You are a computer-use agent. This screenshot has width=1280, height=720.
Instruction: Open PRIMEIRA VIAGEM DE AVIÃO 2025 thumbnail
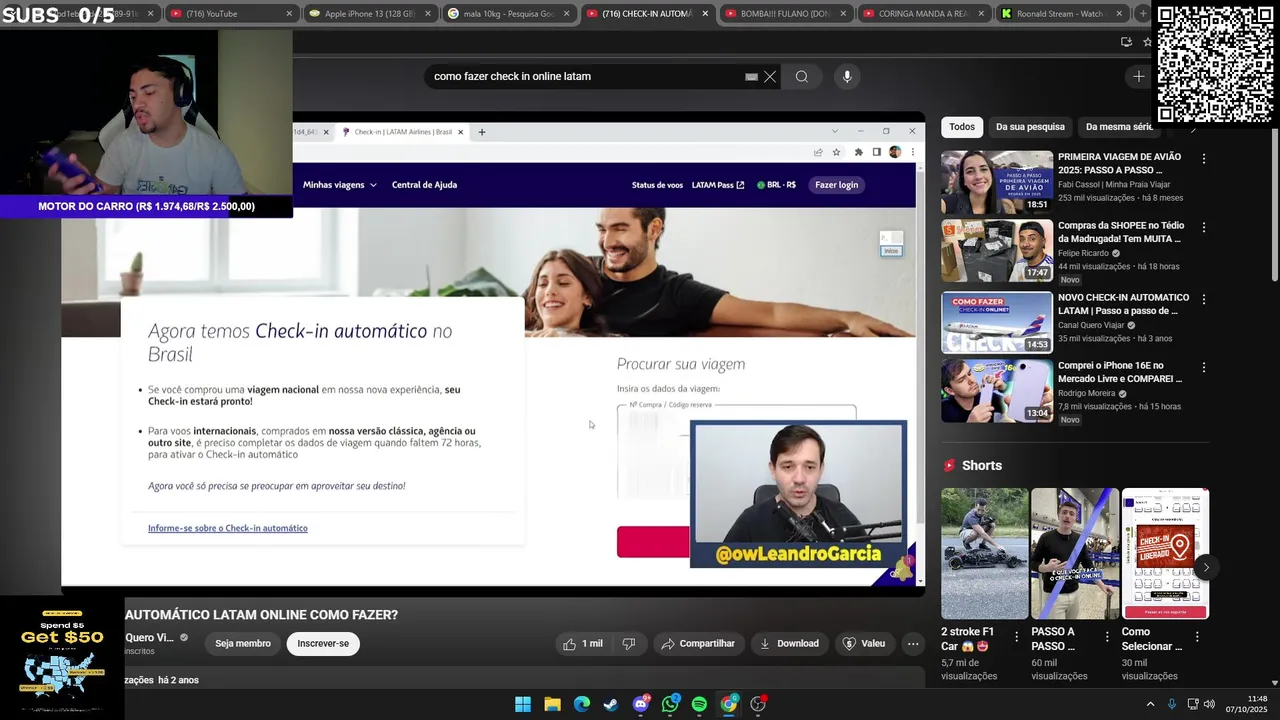pos(996,182)
